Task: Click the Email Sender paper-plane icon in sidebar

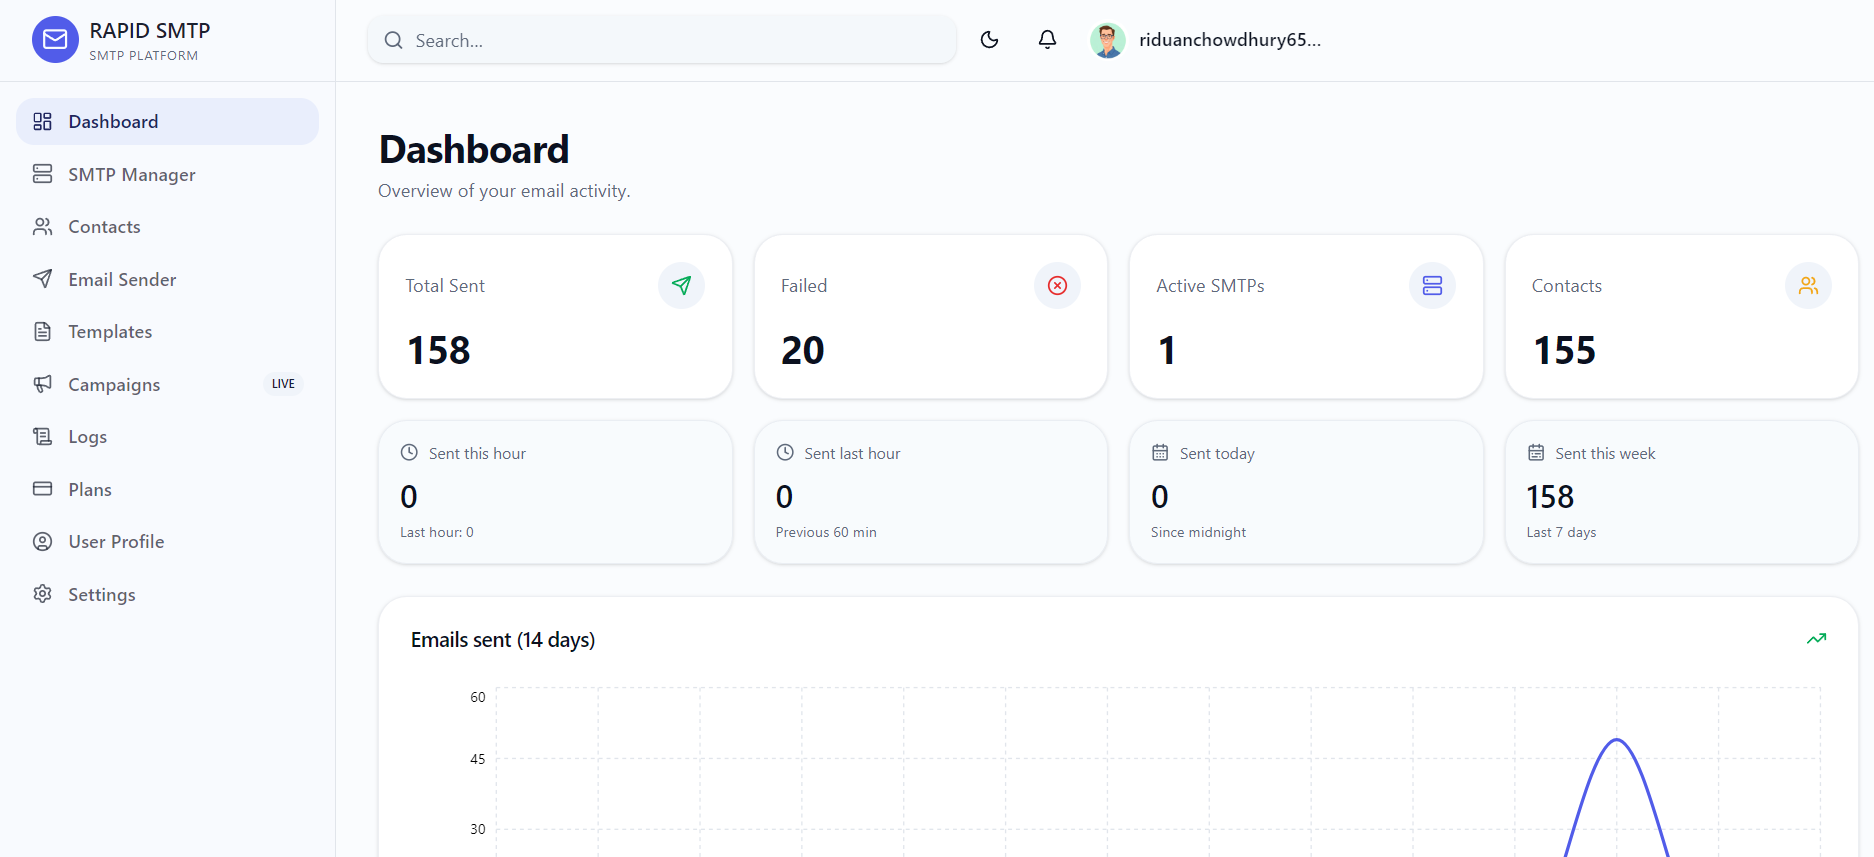Action: pos(42,279)
